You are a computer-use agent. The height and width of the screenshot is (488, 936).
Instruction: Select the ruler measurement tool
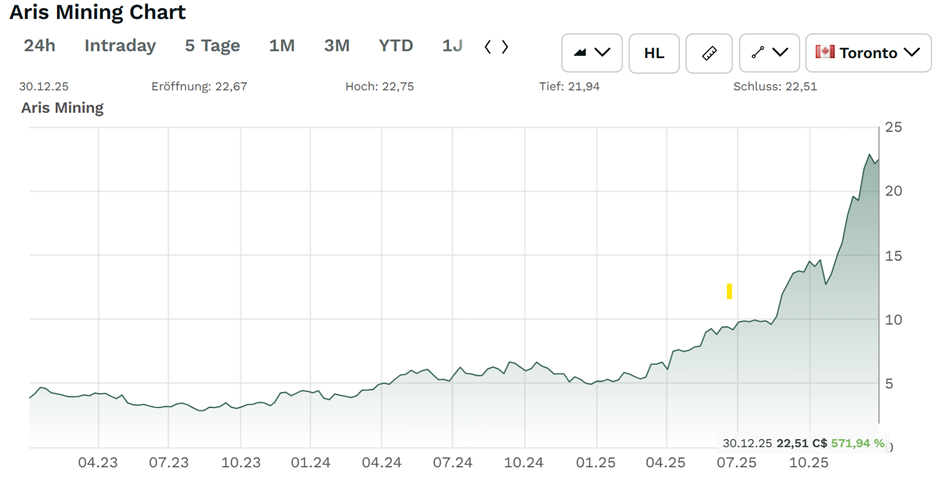[x=709, y=53]
